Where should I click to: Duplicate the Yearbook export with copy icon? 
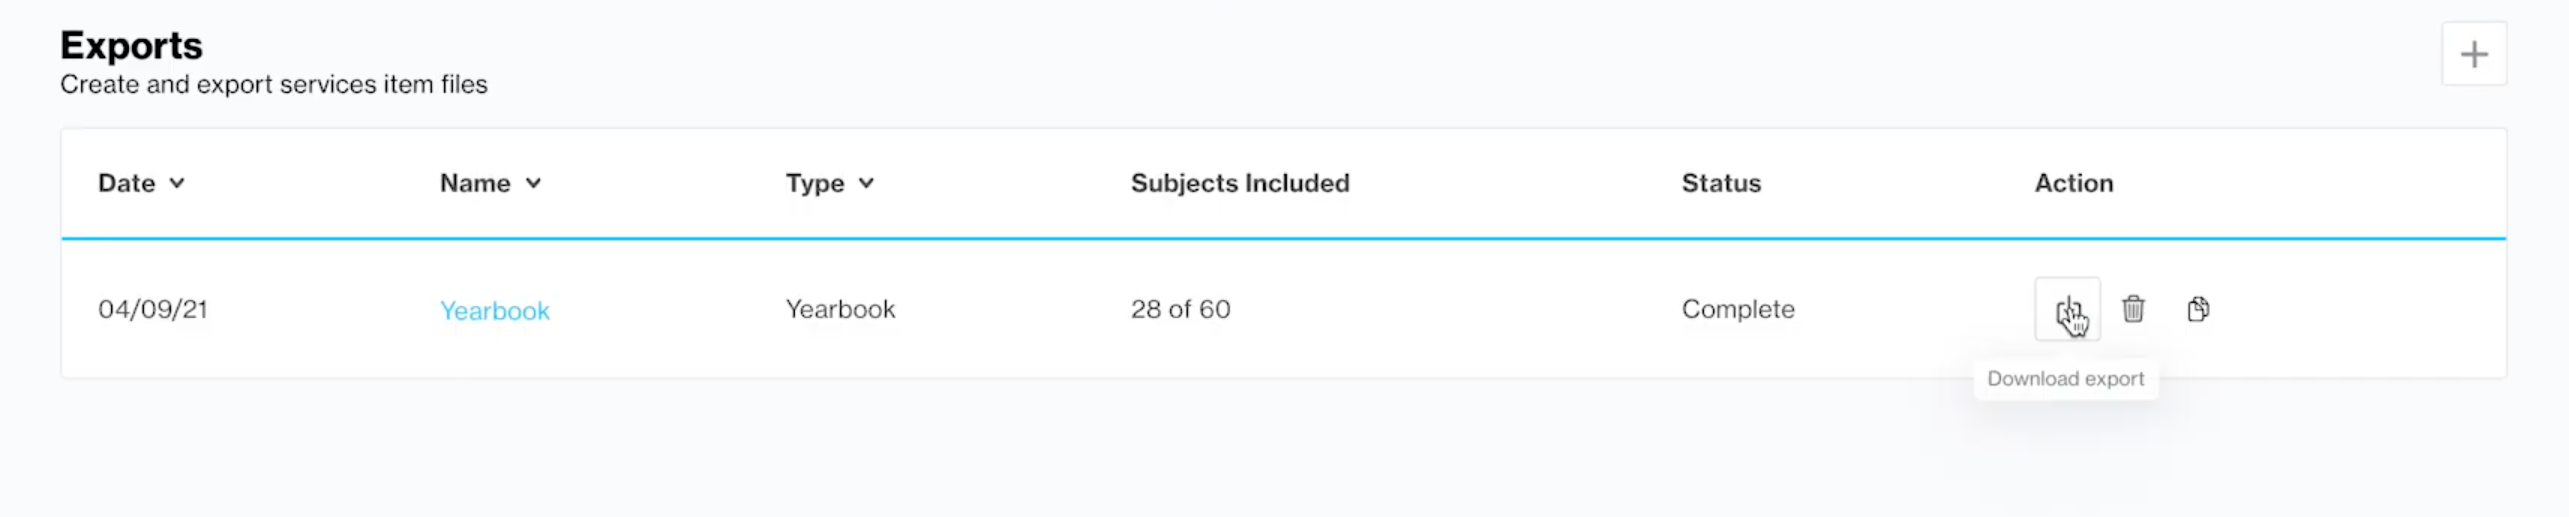(x=2198, y=309)
